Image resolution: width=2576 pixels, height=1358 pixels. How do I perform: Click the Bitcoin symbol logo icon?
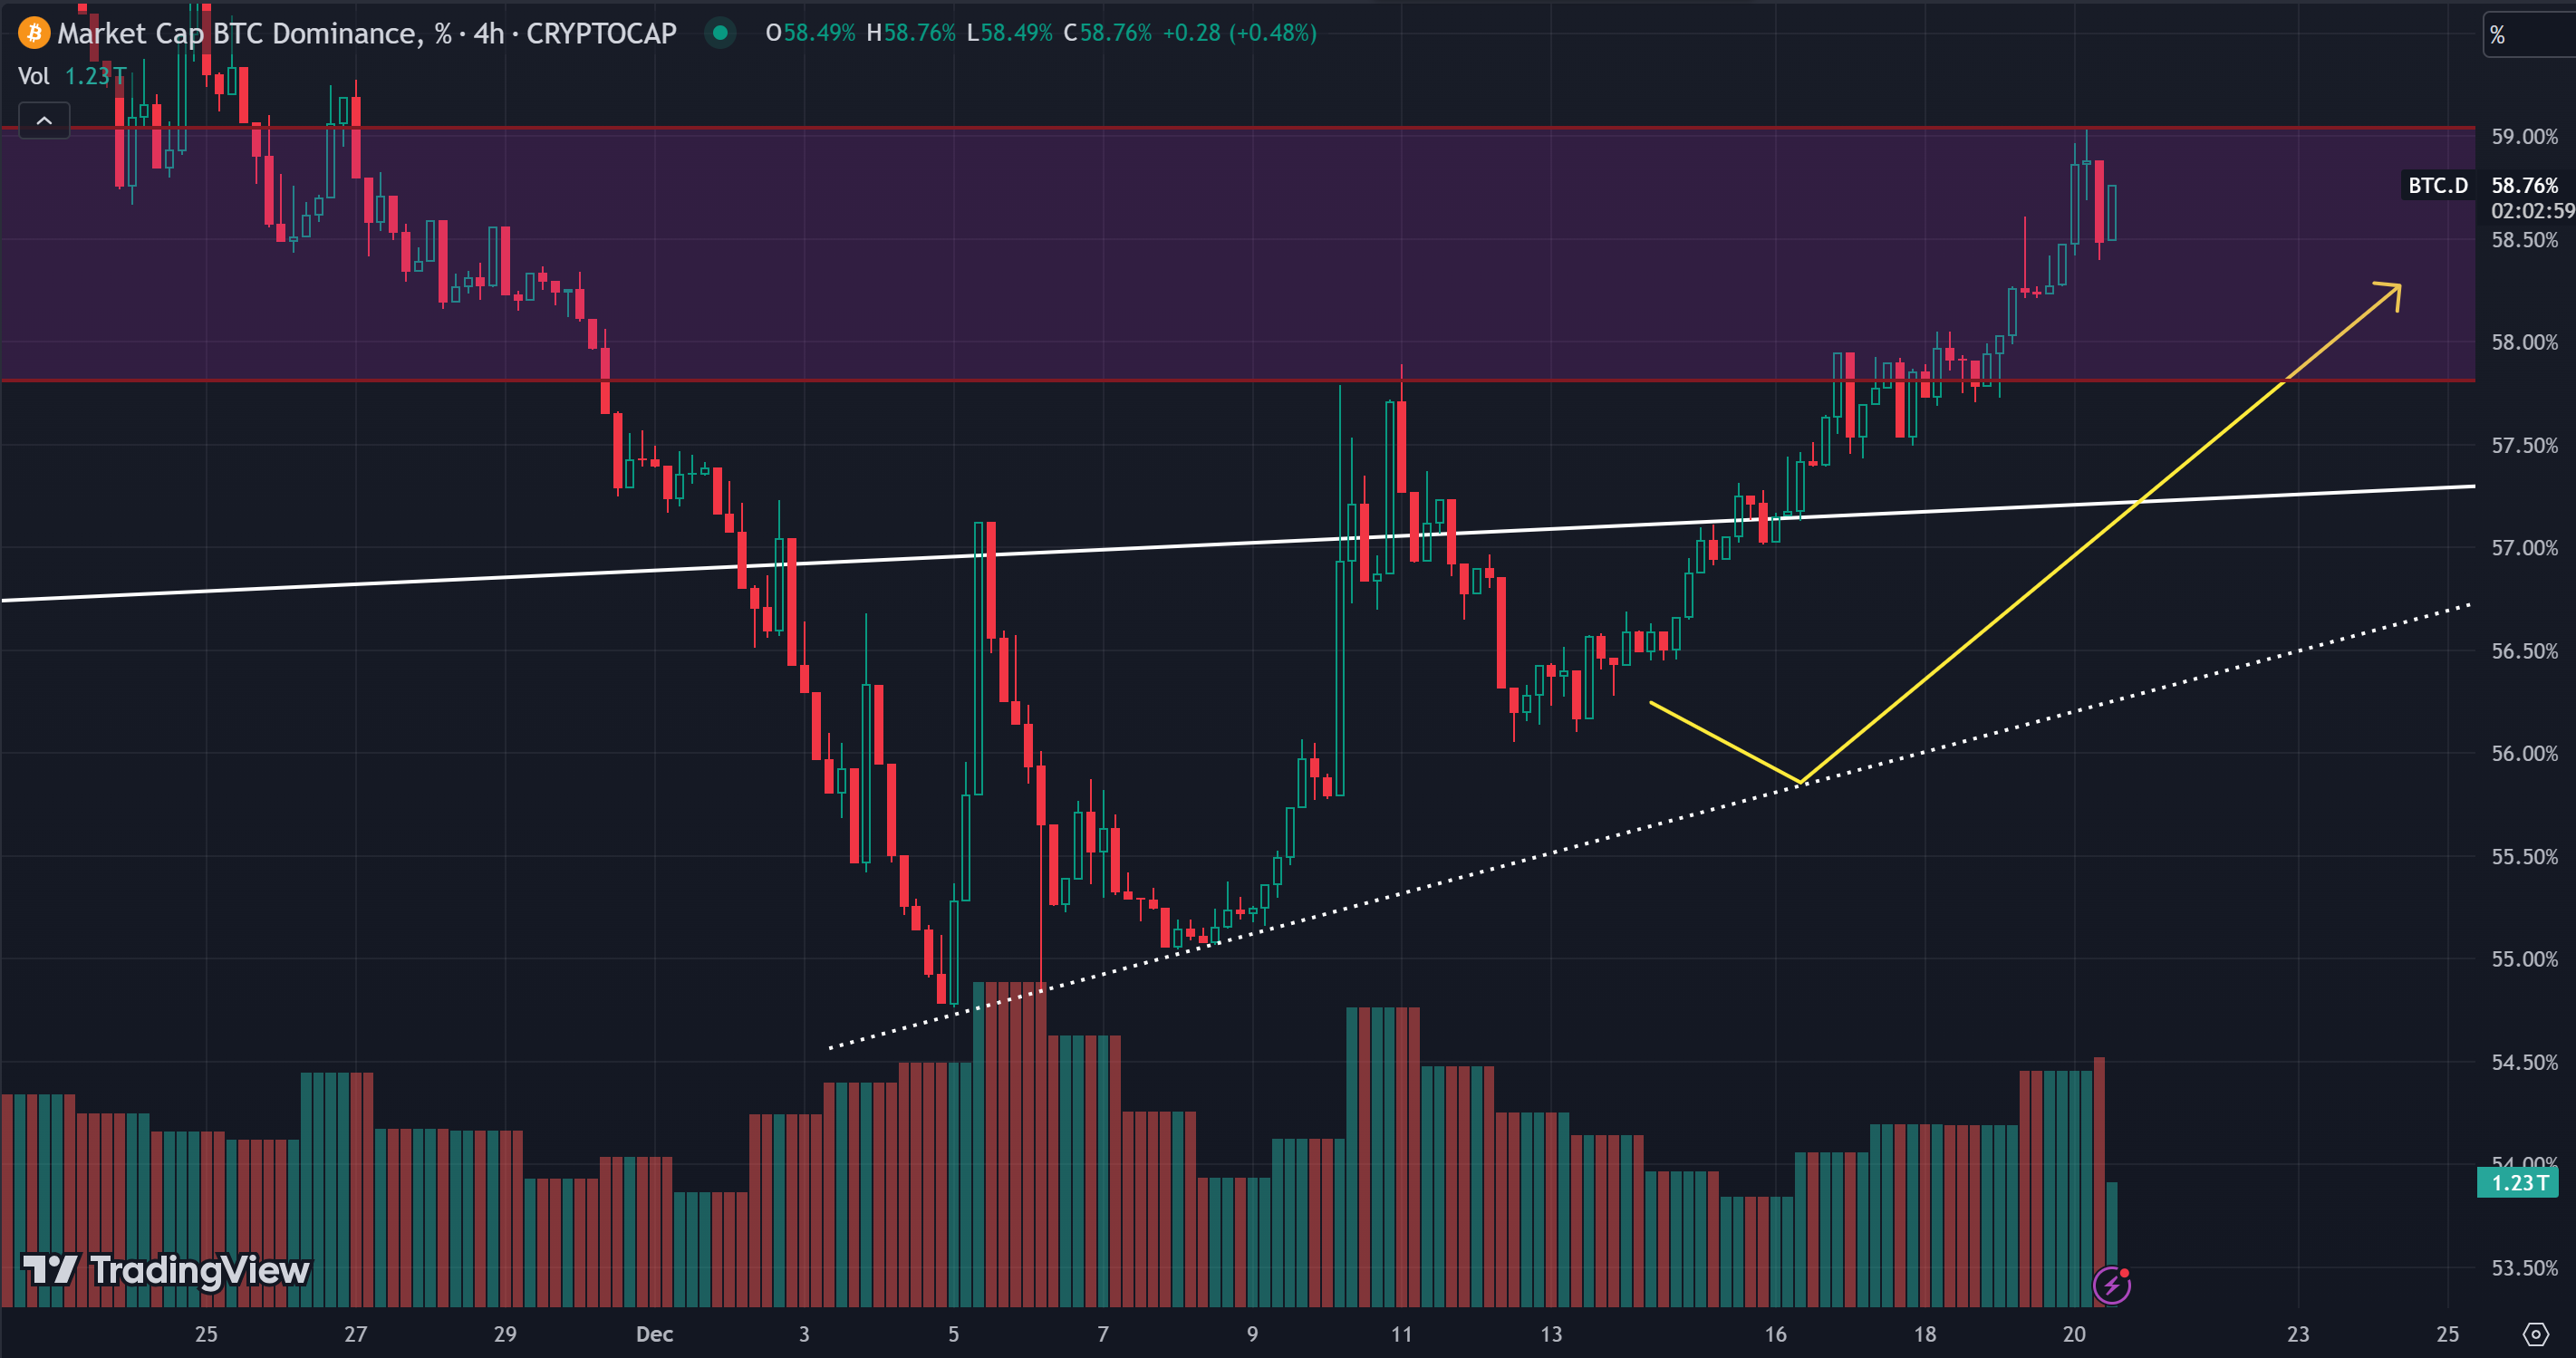[34, 33]
